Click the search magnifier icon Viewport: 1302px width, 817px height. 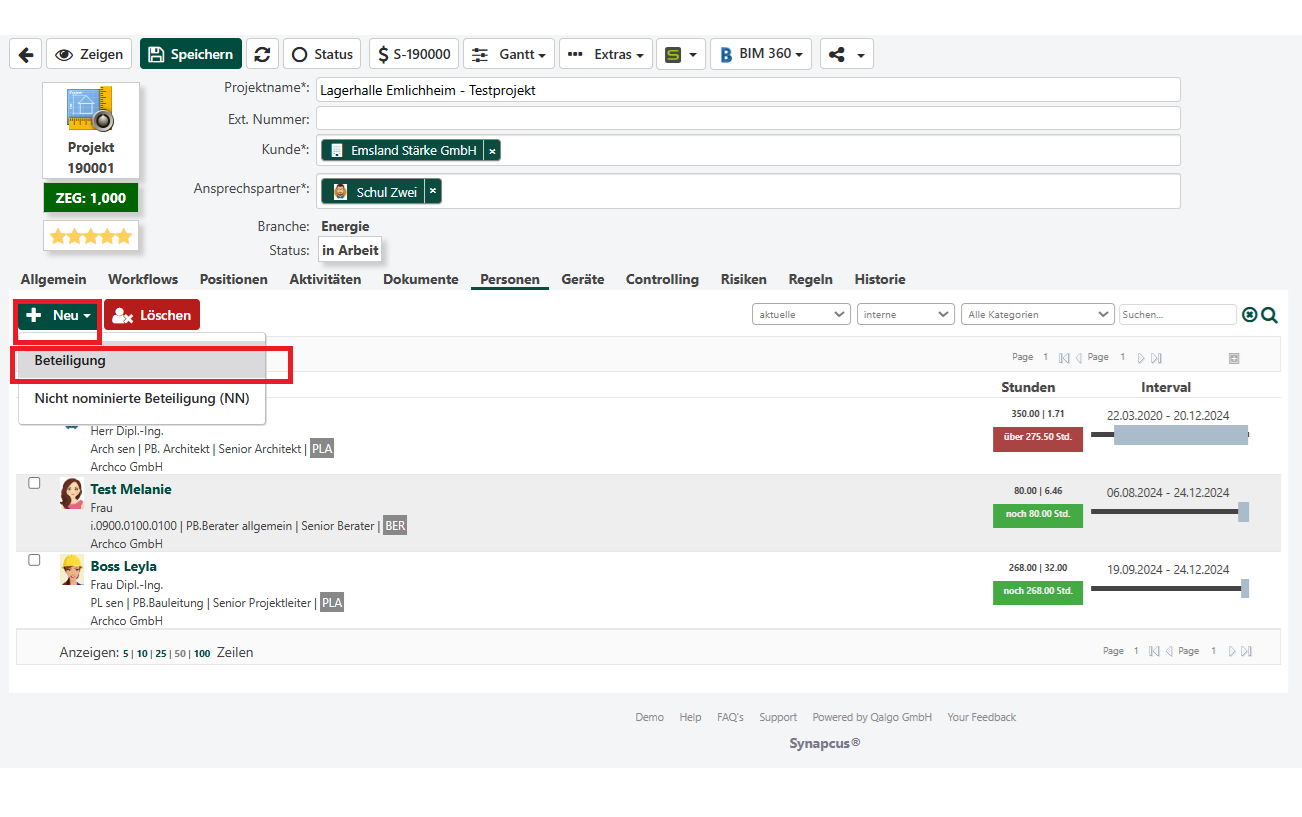point(1270,315)
